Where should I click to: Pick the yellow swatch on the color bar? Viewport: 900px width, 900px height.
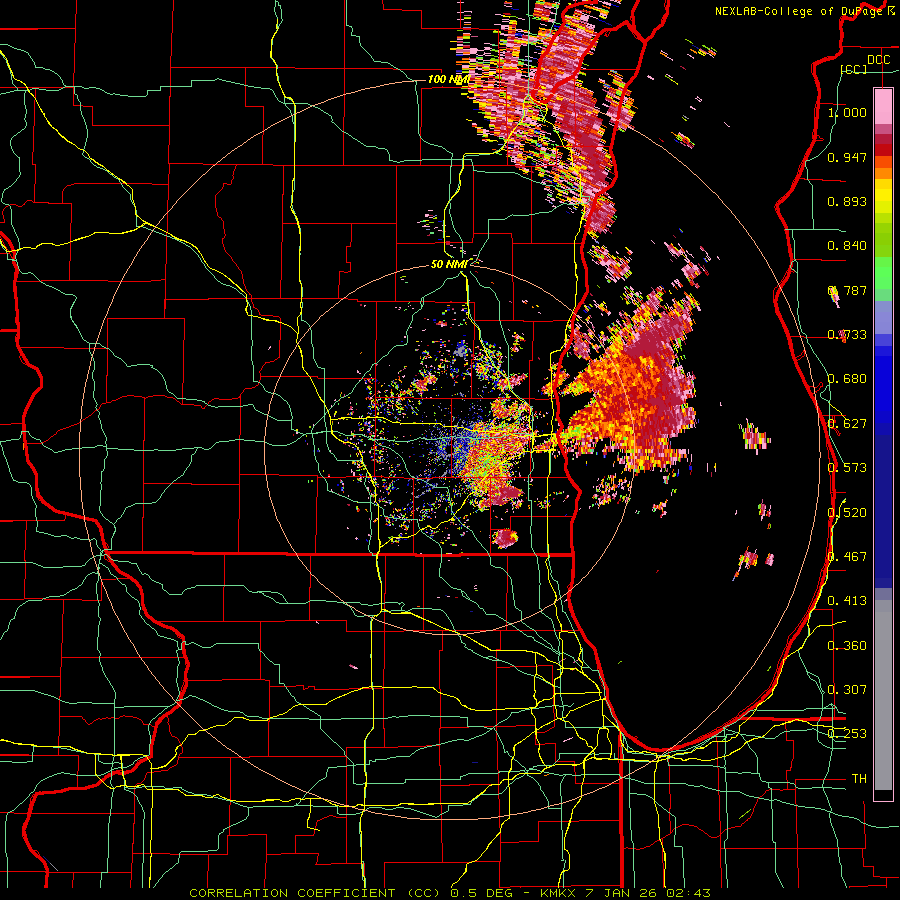883,197
